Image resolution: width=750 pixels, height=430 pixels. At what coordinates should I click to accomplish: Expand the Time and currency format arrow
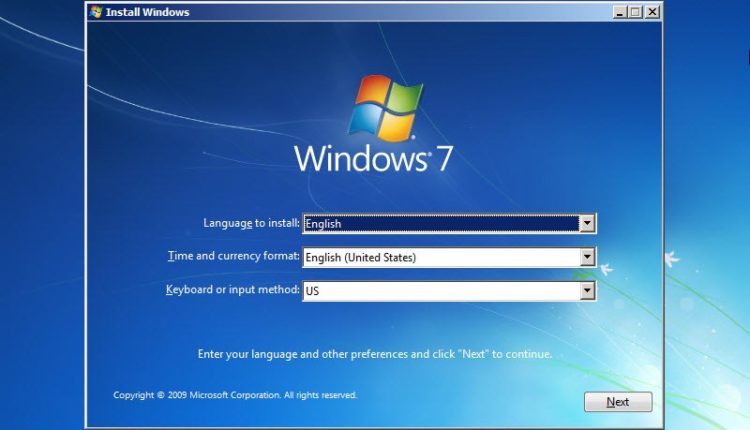coord(587,257)
